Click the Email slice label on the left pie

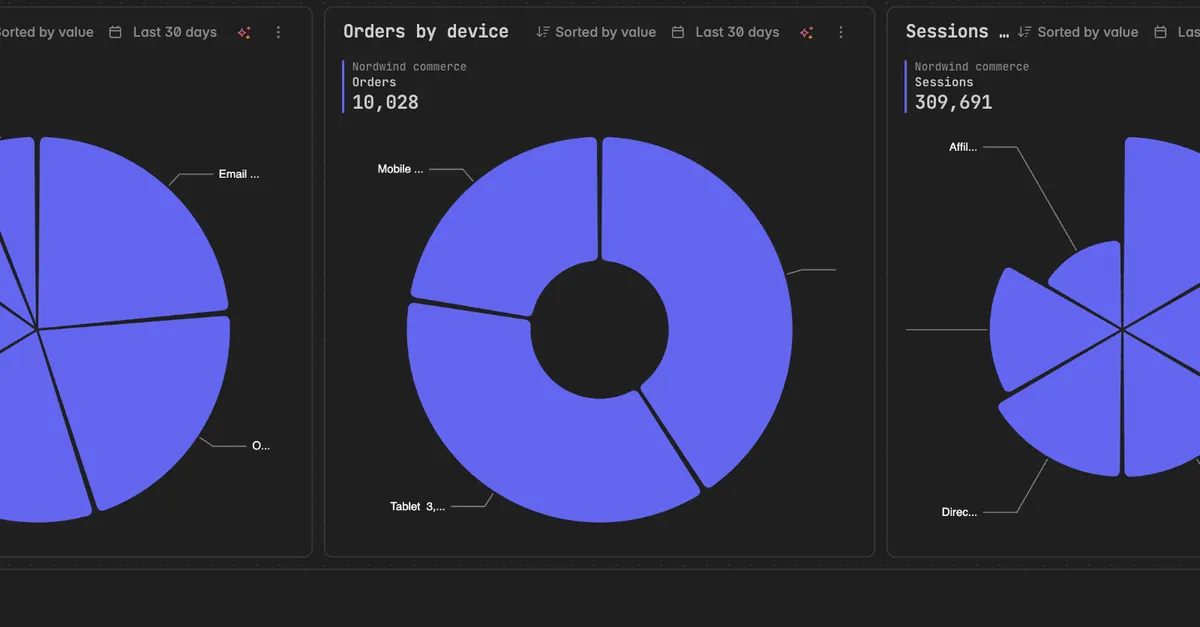(x=239, y=174)
